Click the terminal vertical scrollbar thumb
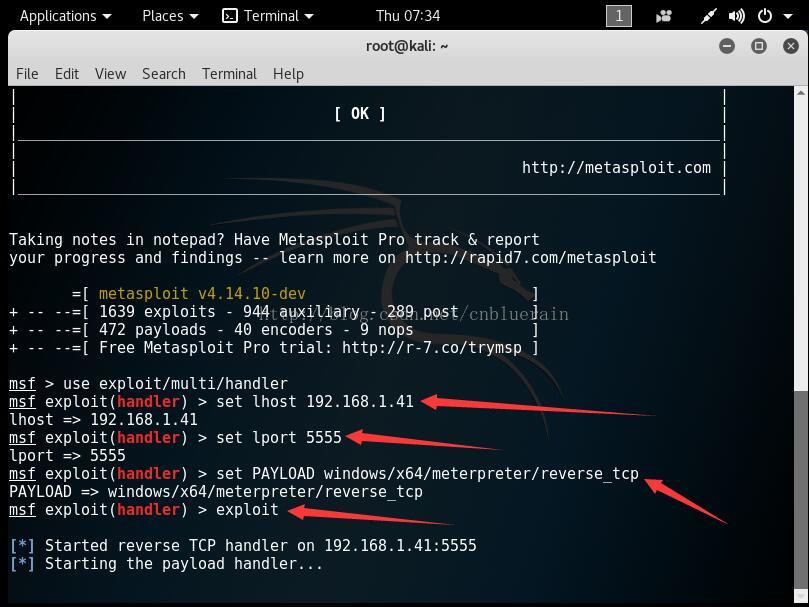The width and height of the screenshot is (809, 607). [x=801, y=490]
